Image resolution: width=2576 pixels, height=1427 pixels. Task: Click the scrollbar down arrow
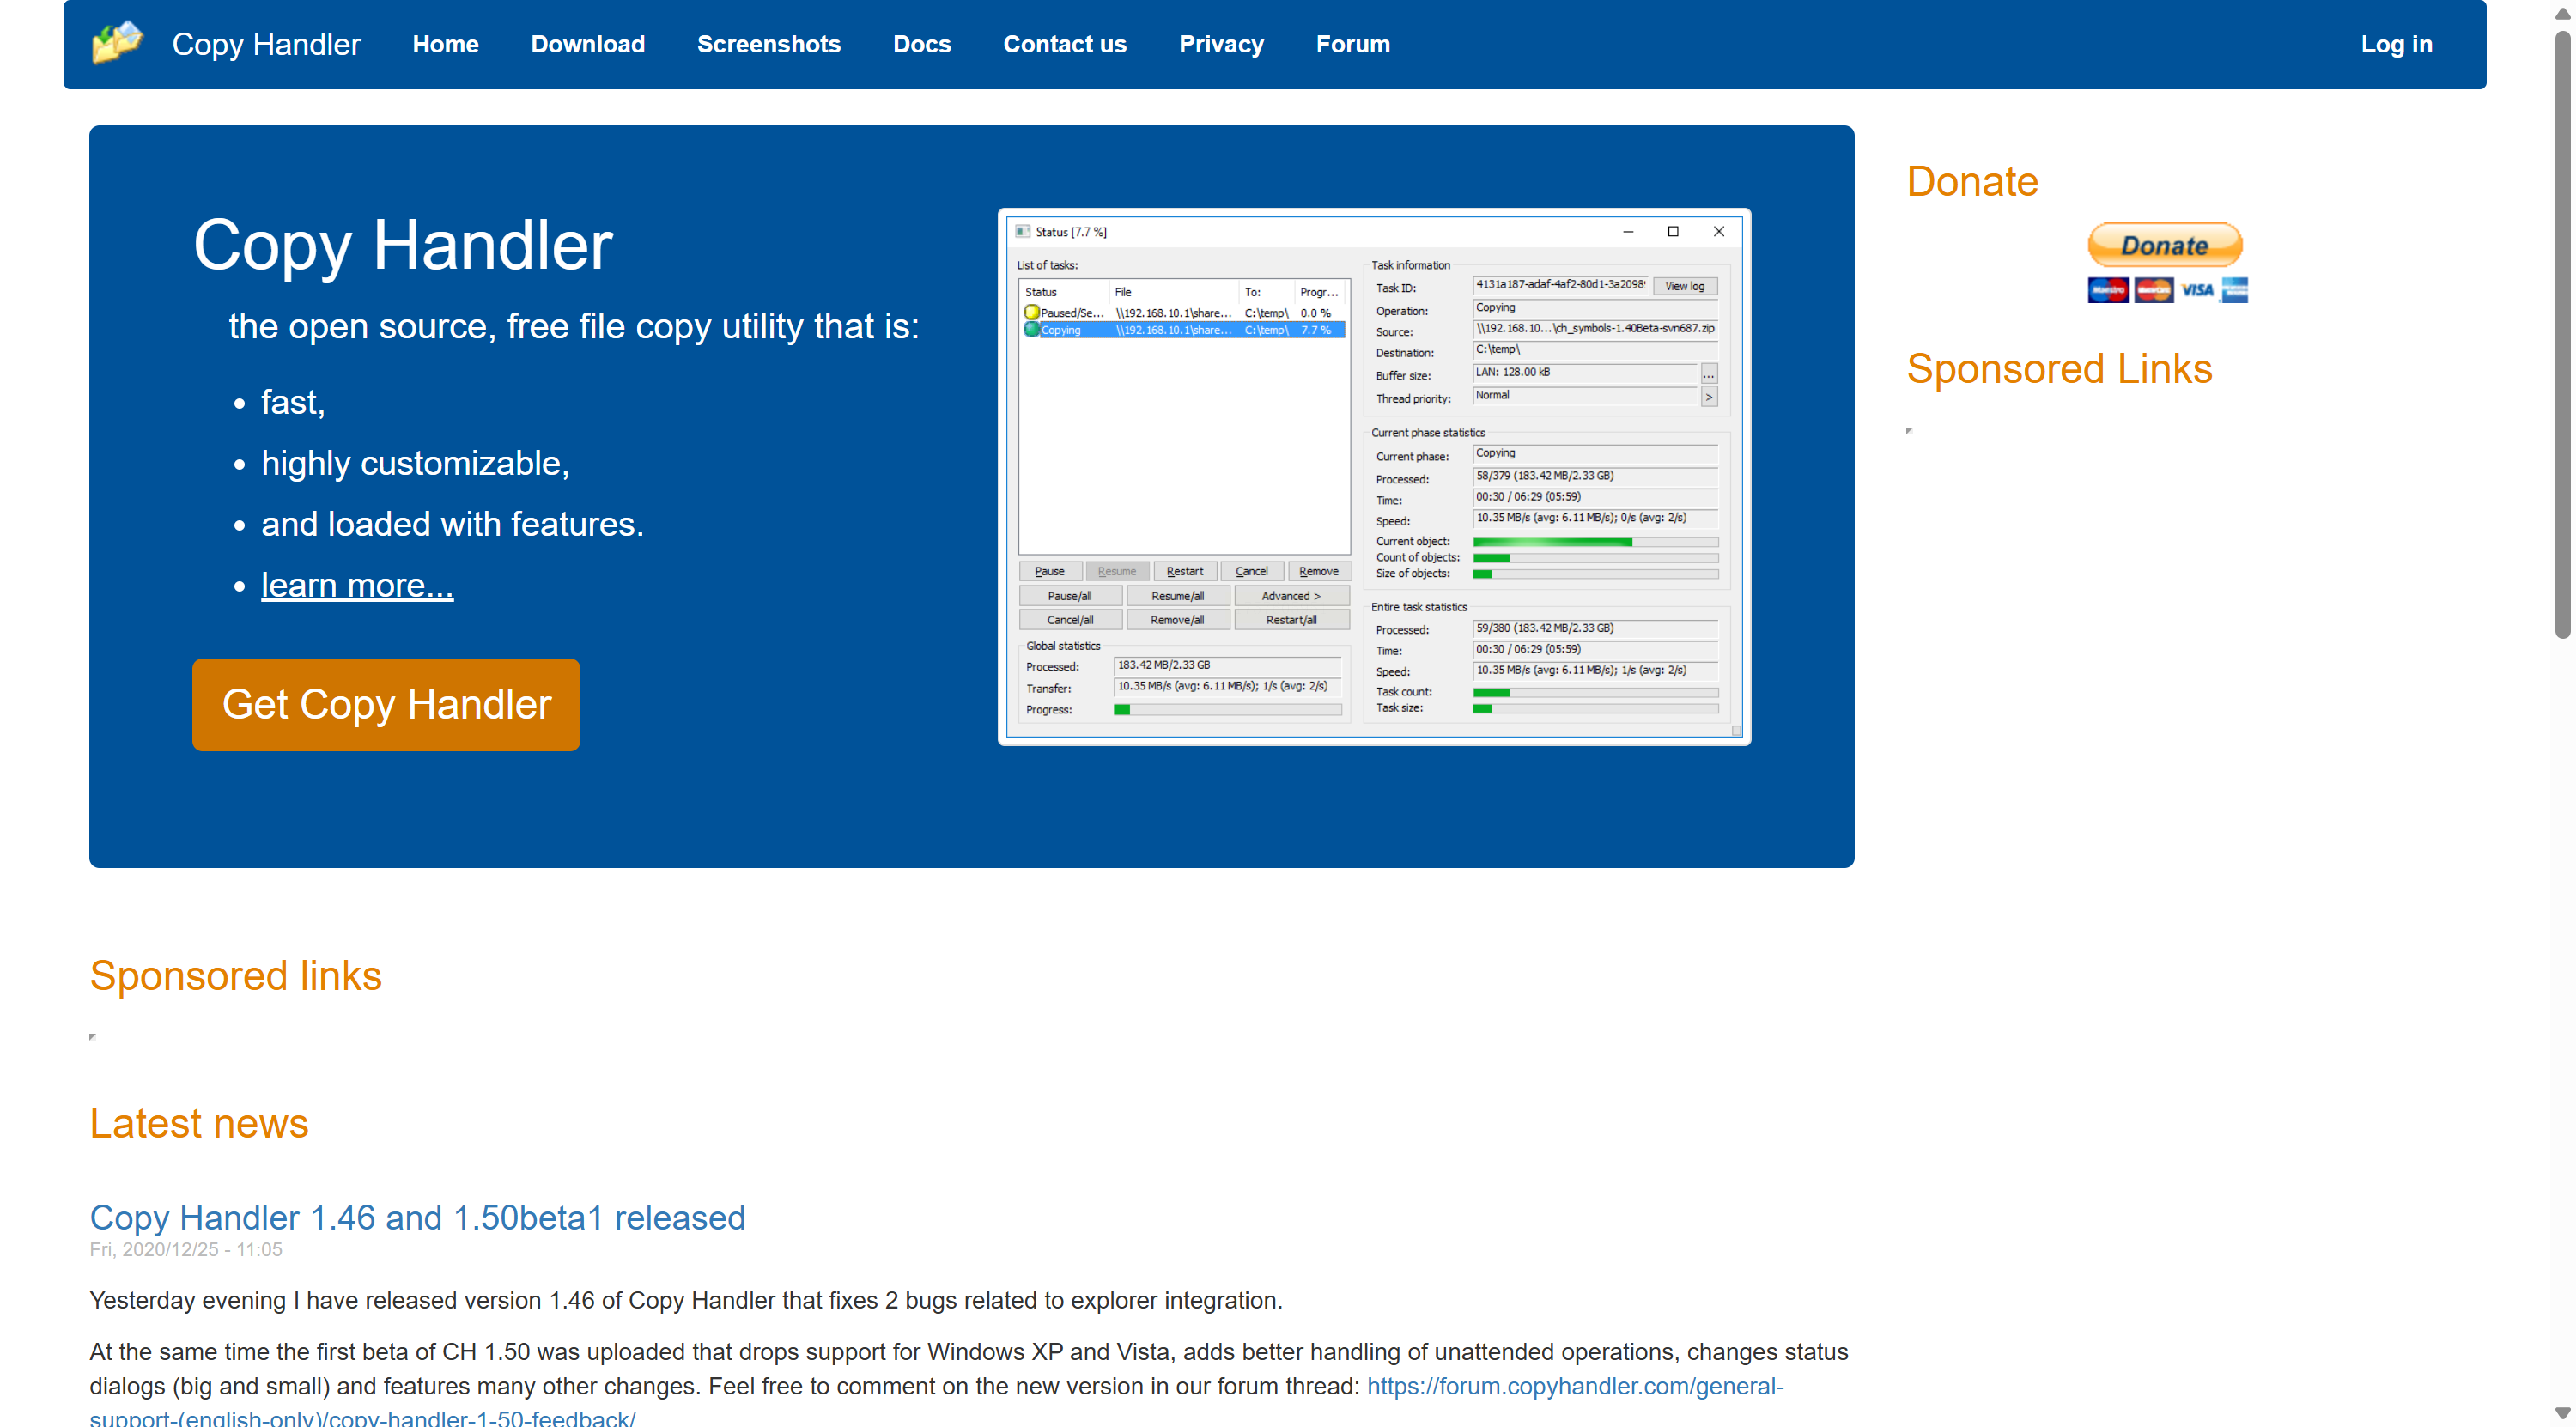[x=2562, y=1414]
